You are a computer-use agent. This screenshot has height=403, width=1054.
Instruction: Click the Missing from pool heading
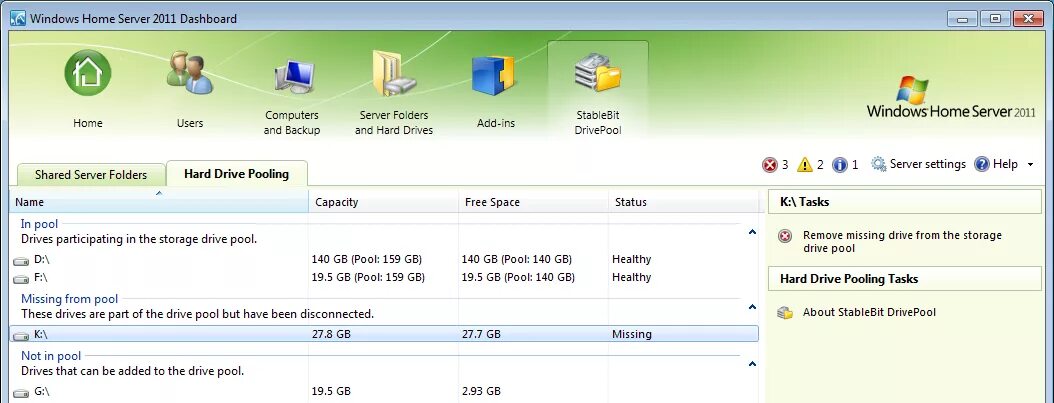click(x=69, y=299)
